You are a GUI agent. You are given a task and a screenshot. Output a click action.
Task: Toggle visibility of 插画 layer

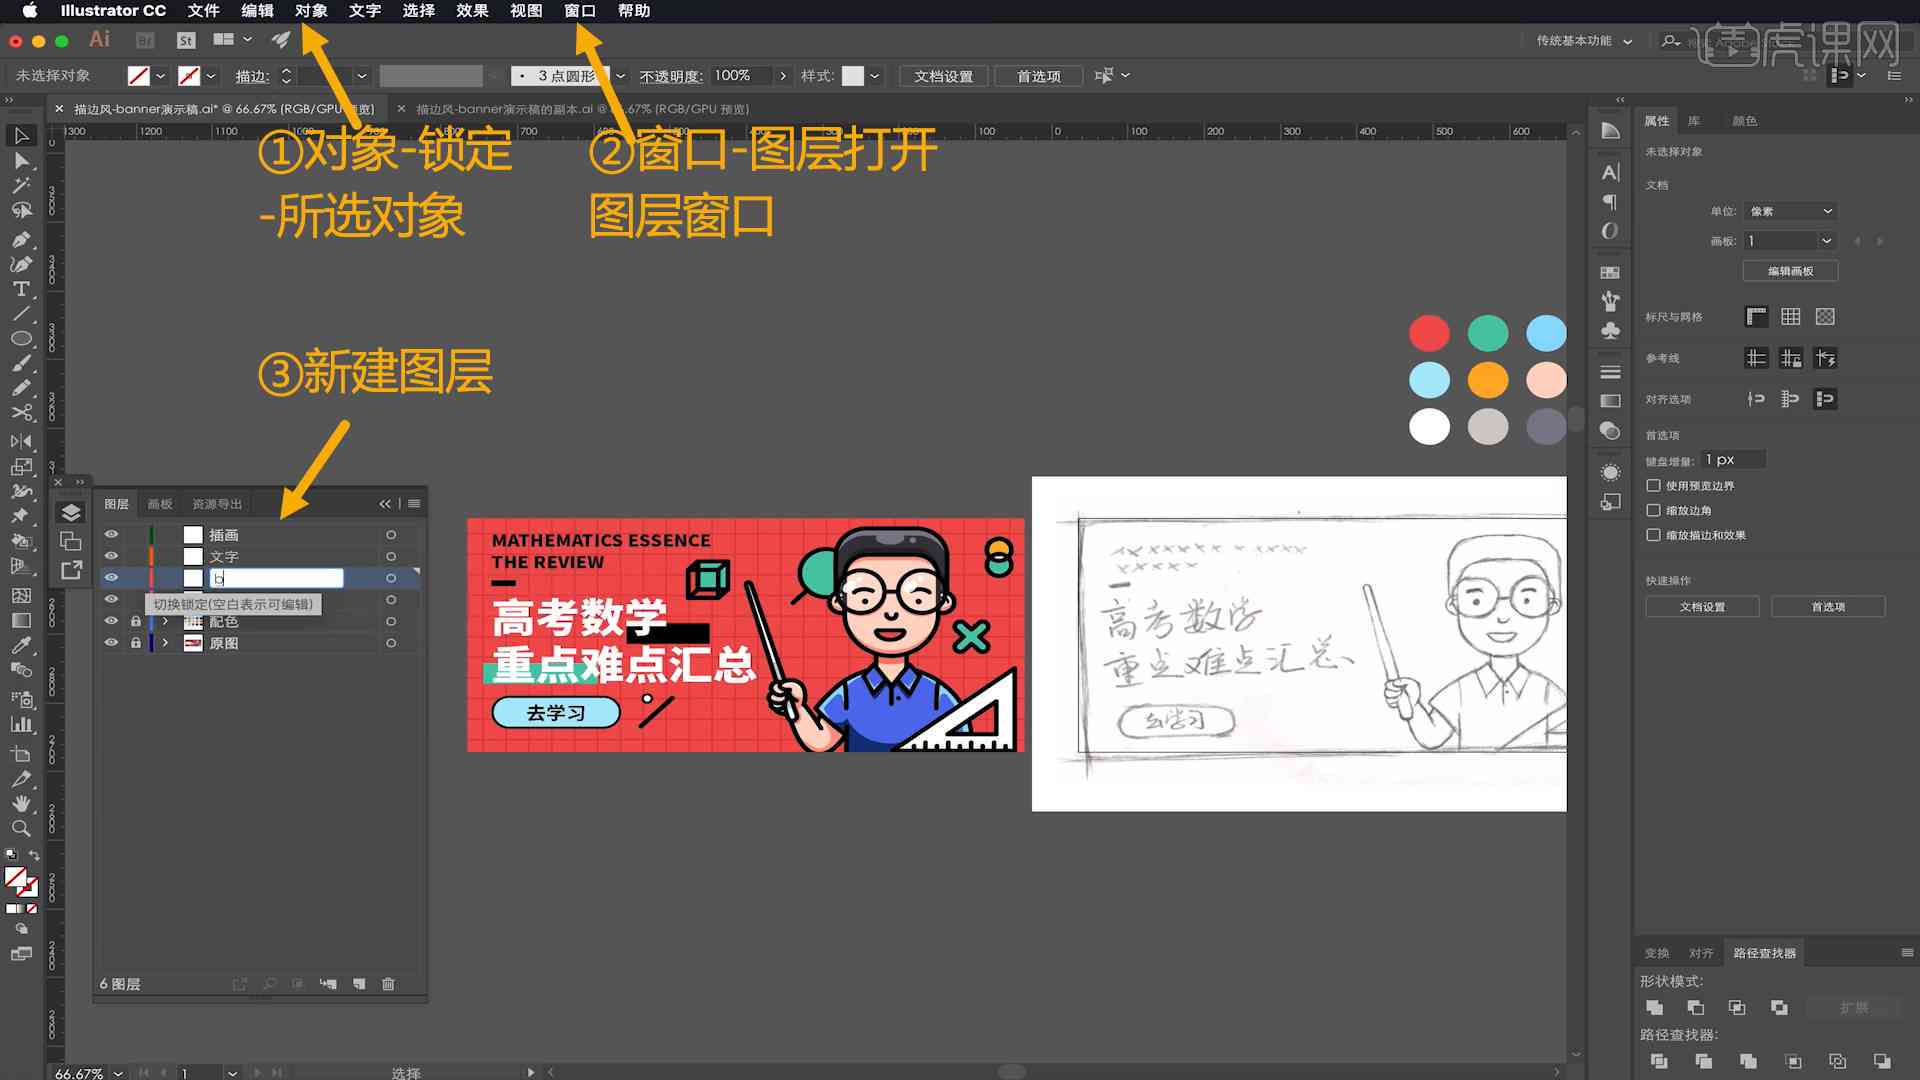coord(112,534)
